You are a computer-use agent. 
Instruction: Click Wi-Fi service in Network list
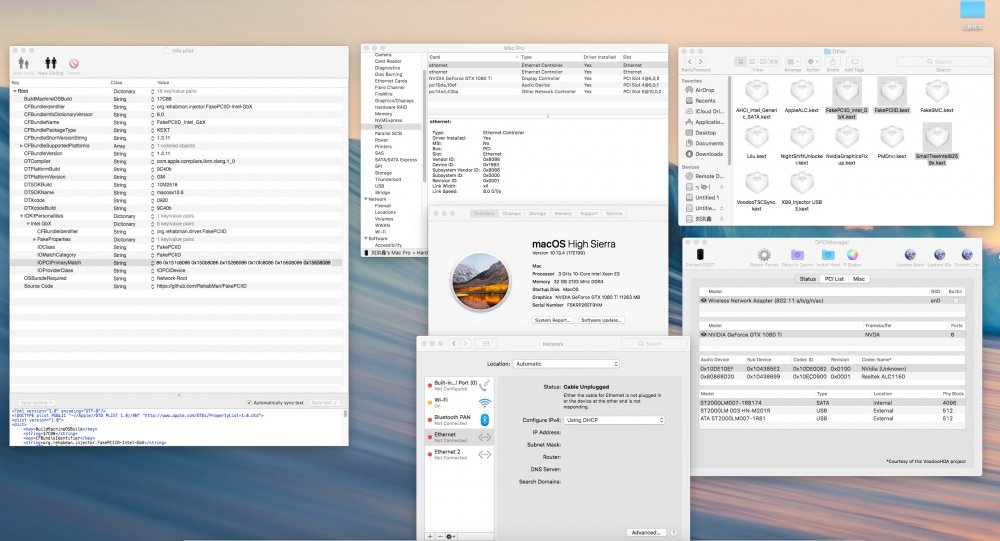(459, 403)
